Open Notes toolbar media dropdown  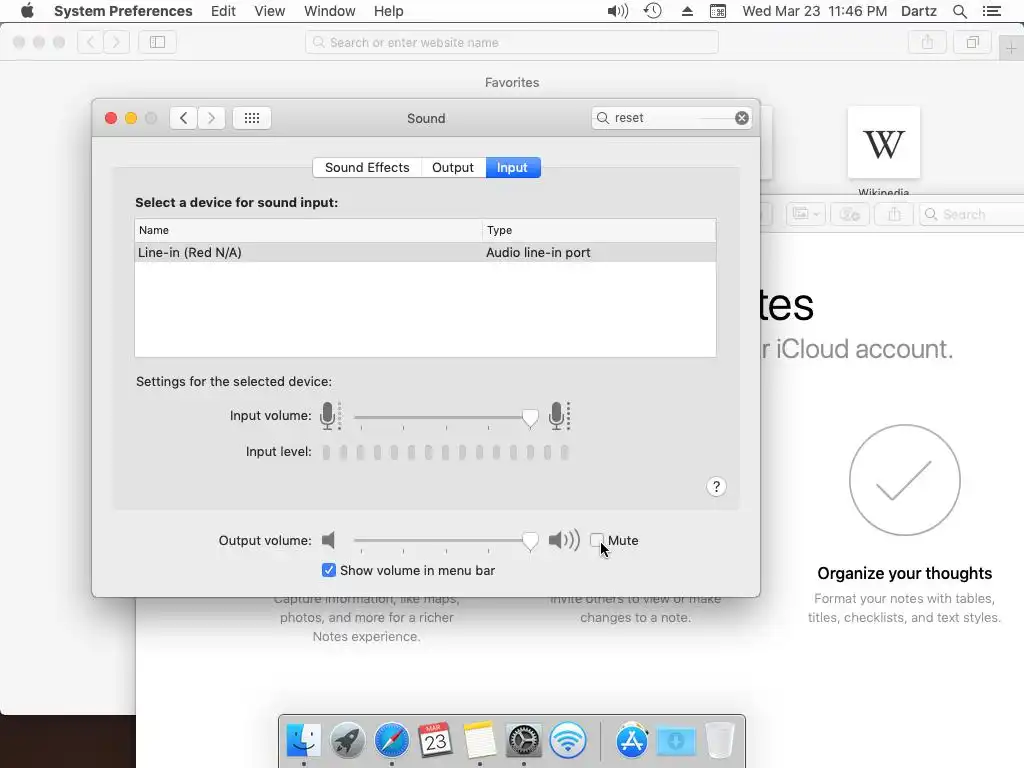click(x=806, y=214)
